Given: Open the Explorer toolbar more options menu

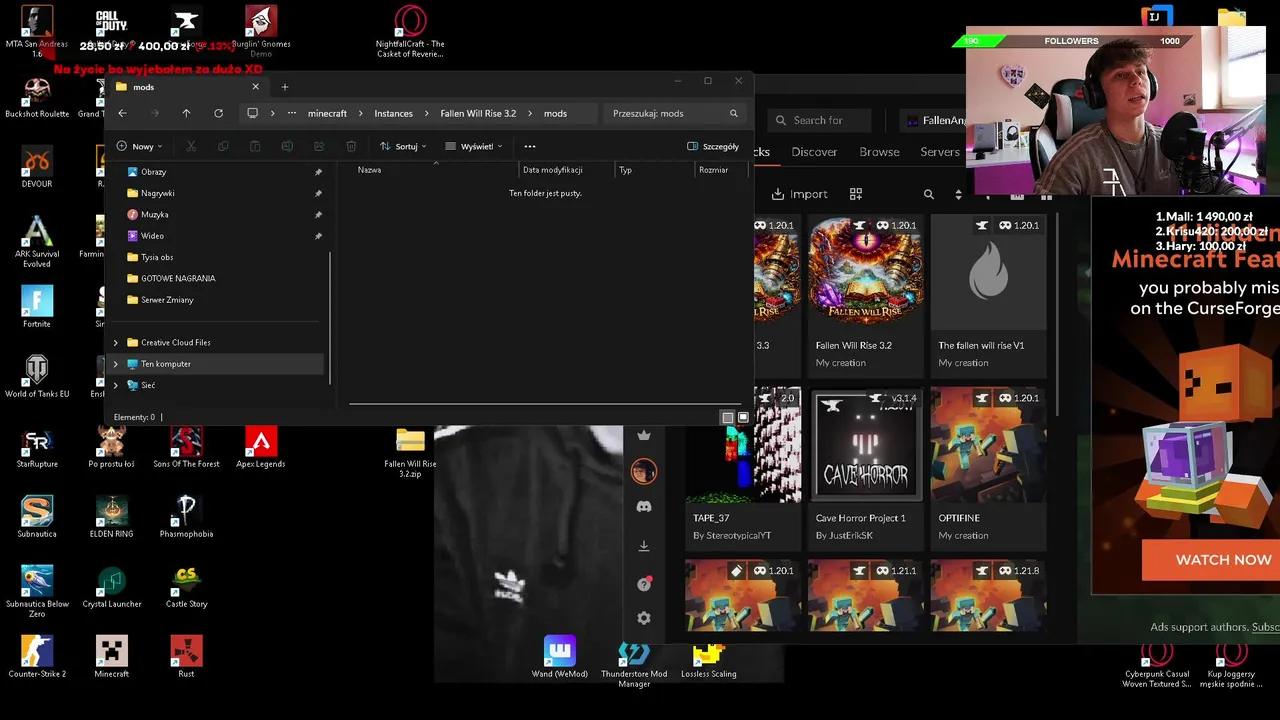Looking at the screenshot, I should tap(530, 146).
